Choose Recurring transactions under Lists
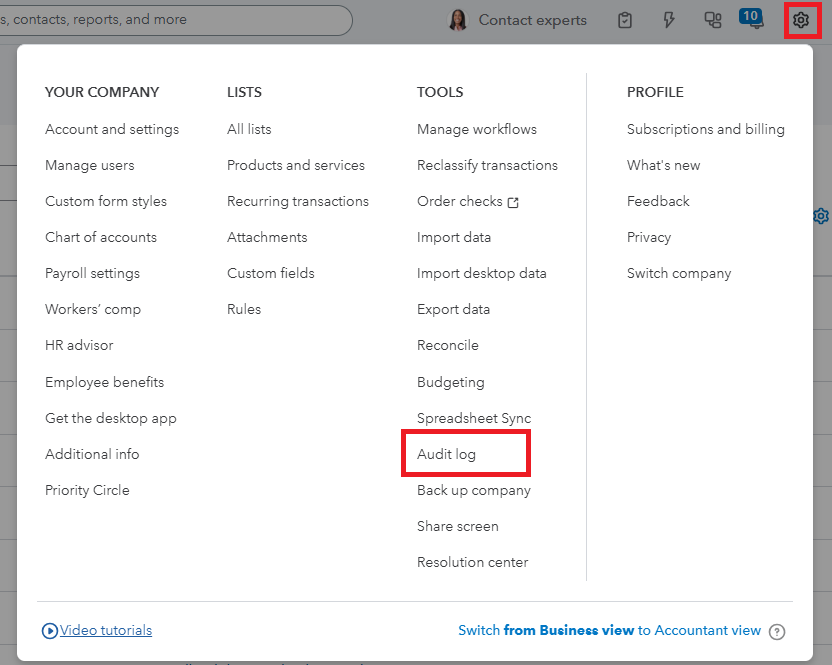The height and width of the screenshot is (665, 832). click(x=298, y=201)
